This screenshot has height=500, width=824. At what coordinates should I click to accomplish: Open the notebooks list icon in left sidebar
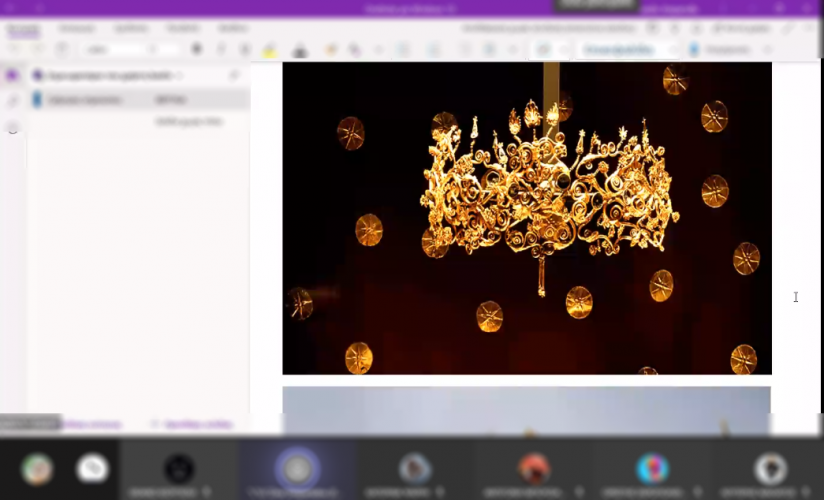point(13,75)
